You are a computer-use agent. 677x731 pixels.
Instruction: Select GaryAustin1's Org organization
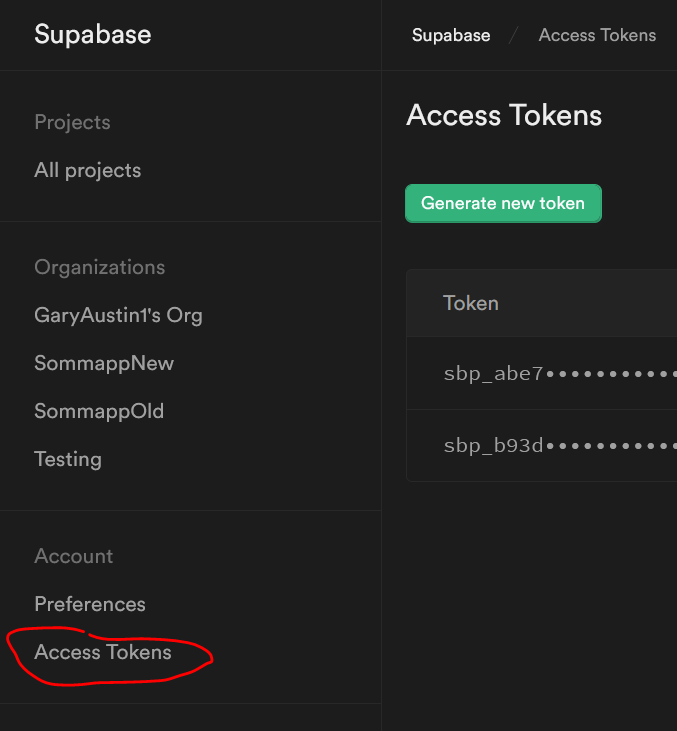coord(118,315)
